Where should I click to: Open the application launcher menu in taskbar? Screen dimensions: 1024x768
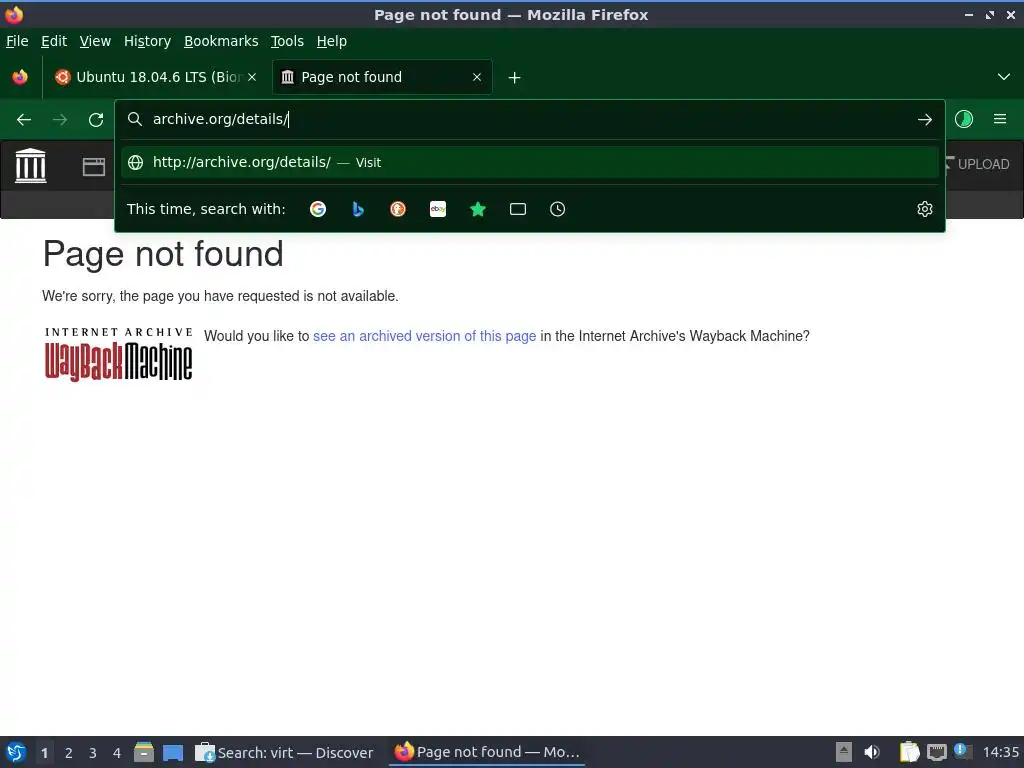[16, 752]
